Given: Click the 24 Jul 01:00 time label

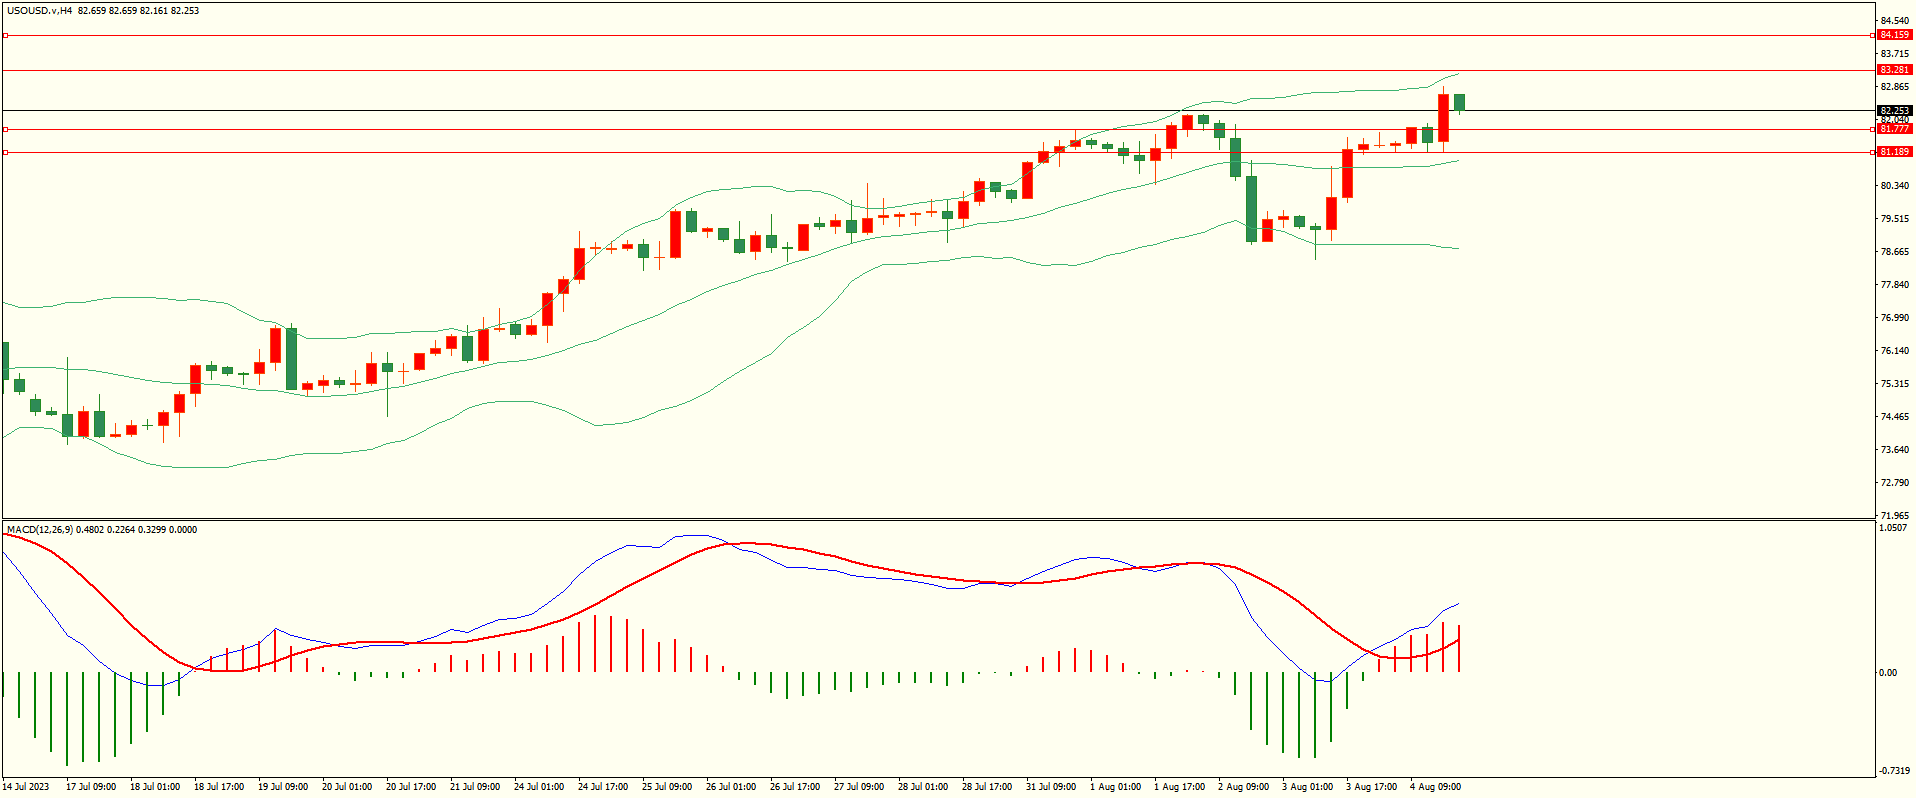Looking at the screenshot, I should pyautogui.click(x=539, y=787).
